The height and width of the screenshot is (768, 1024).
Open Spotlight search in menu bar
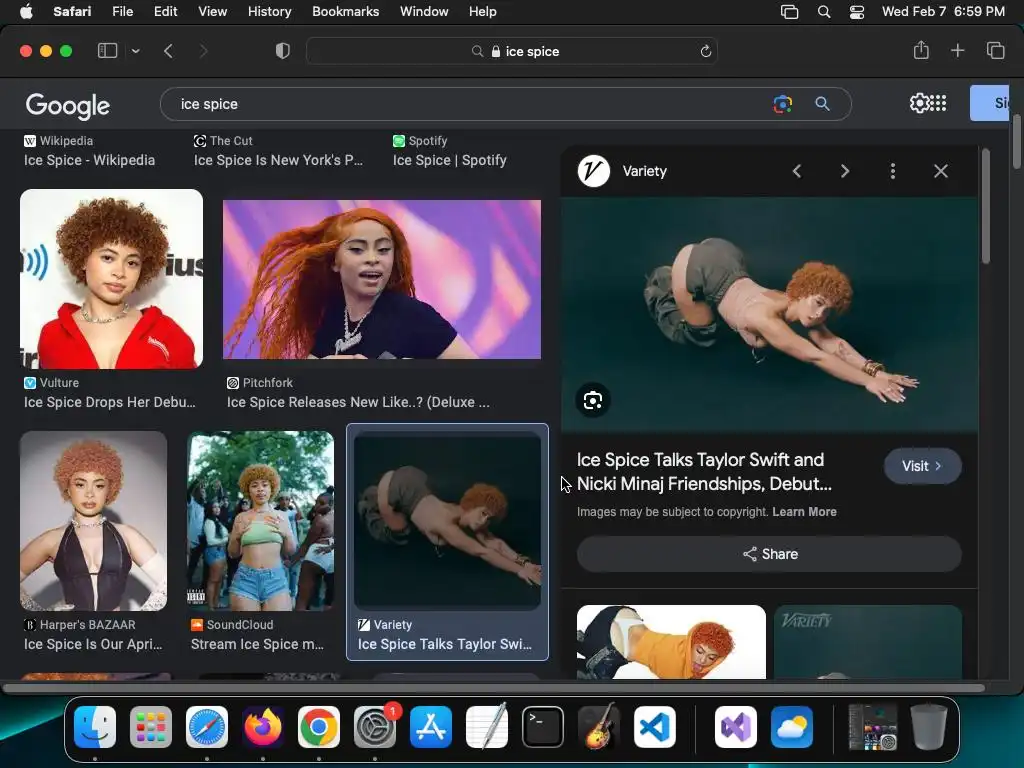coord(824,11)
